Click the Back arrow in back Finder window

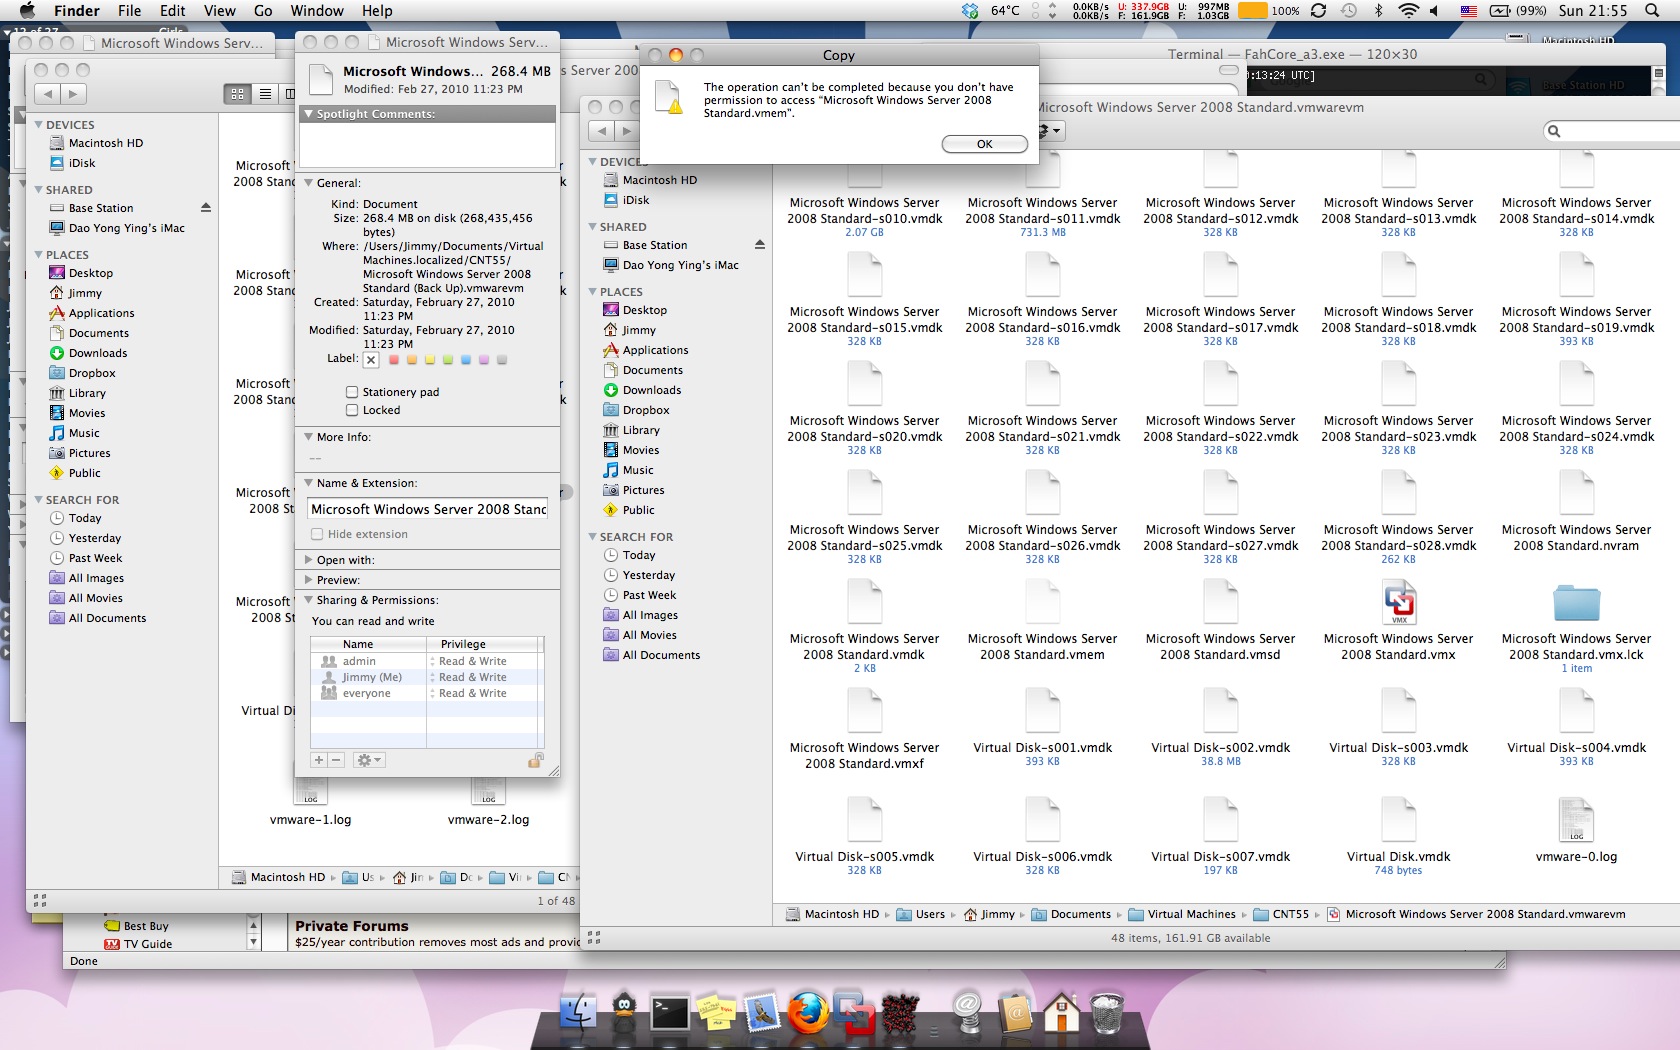pos(47,94)
